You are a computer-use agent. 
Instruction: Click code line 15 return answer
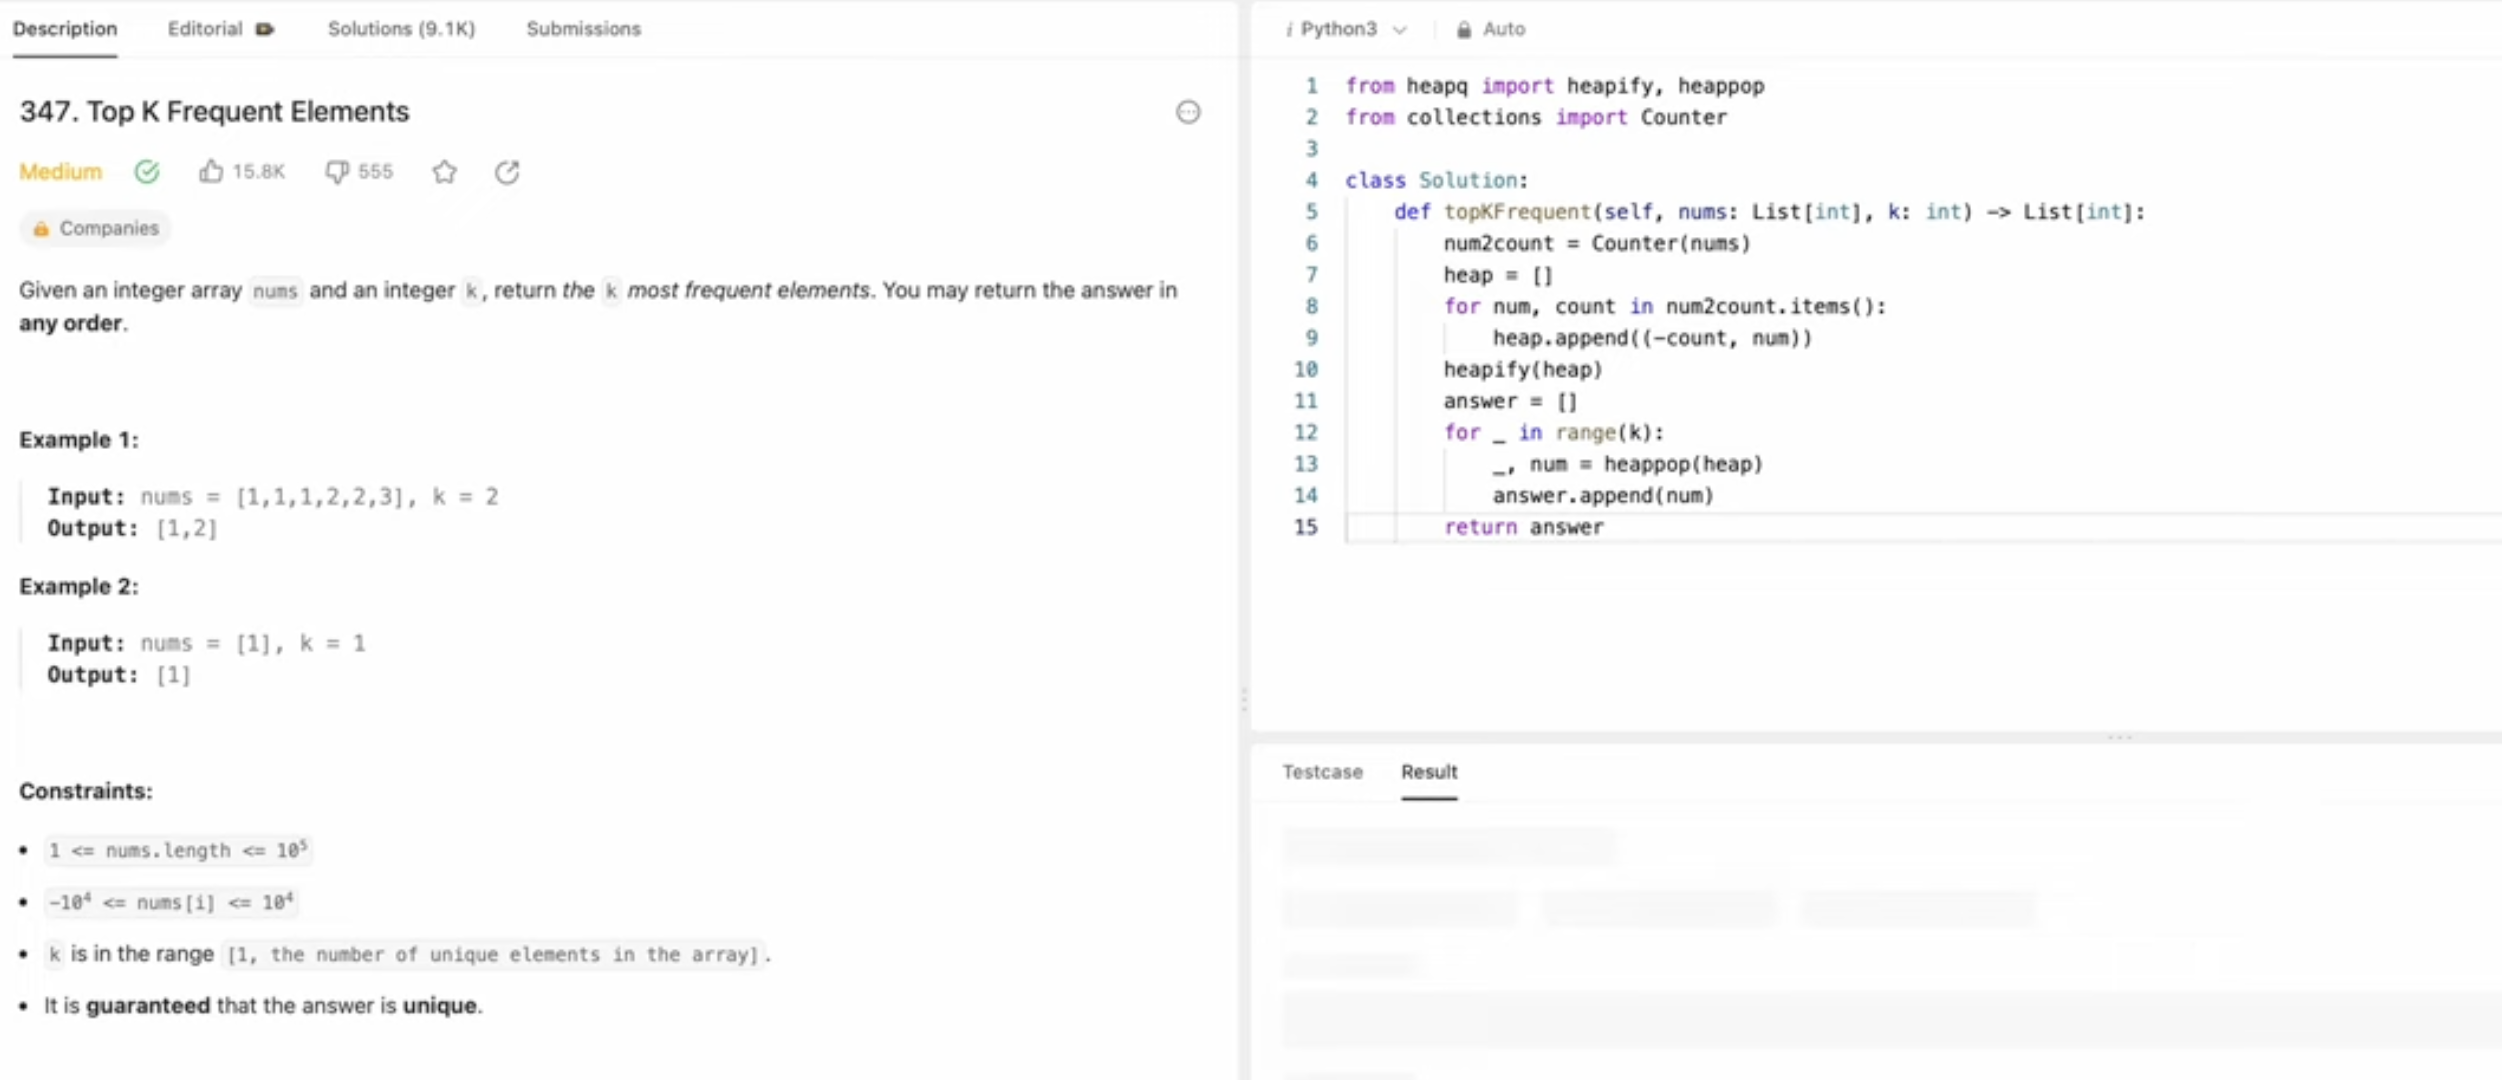click(1523, 527)
